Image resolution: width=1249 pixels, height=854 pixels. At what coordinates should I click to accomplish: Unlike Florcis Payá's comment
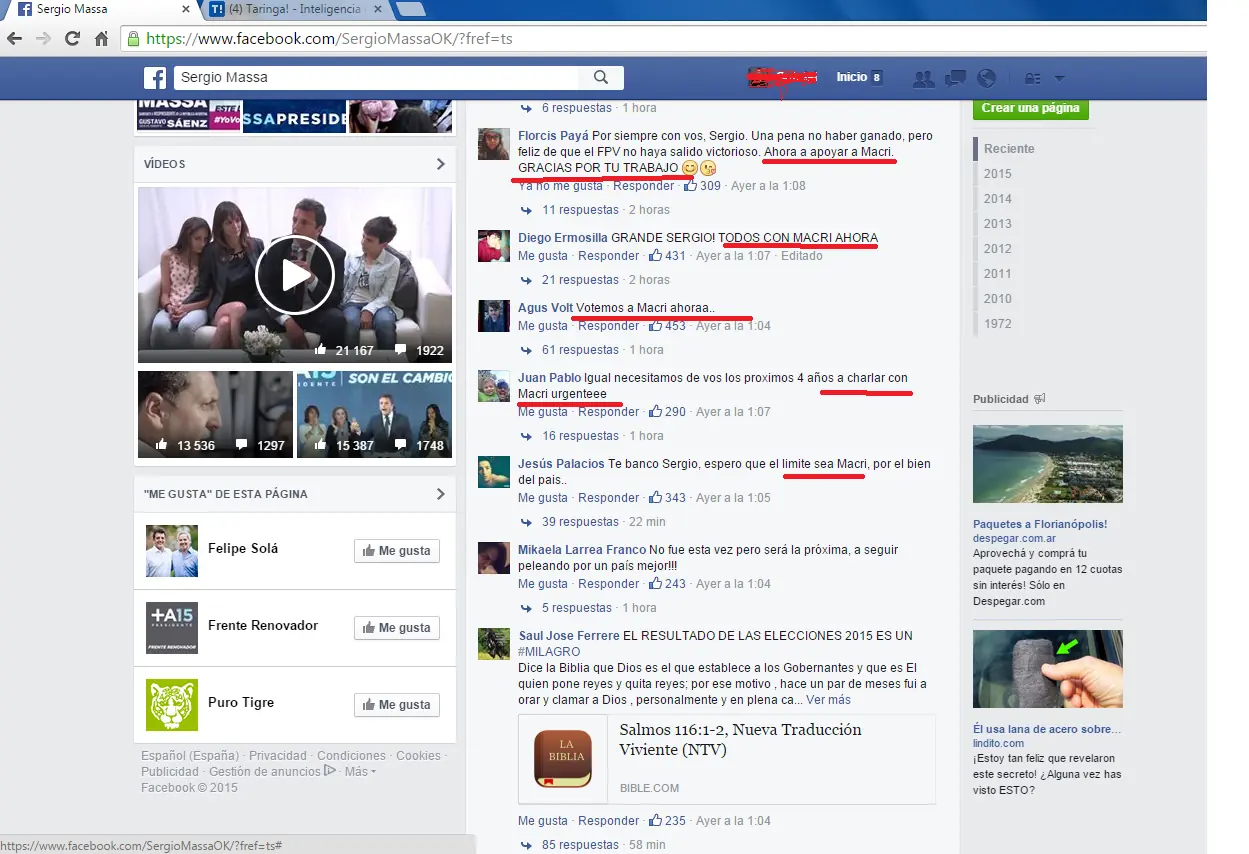click(560, 186)
